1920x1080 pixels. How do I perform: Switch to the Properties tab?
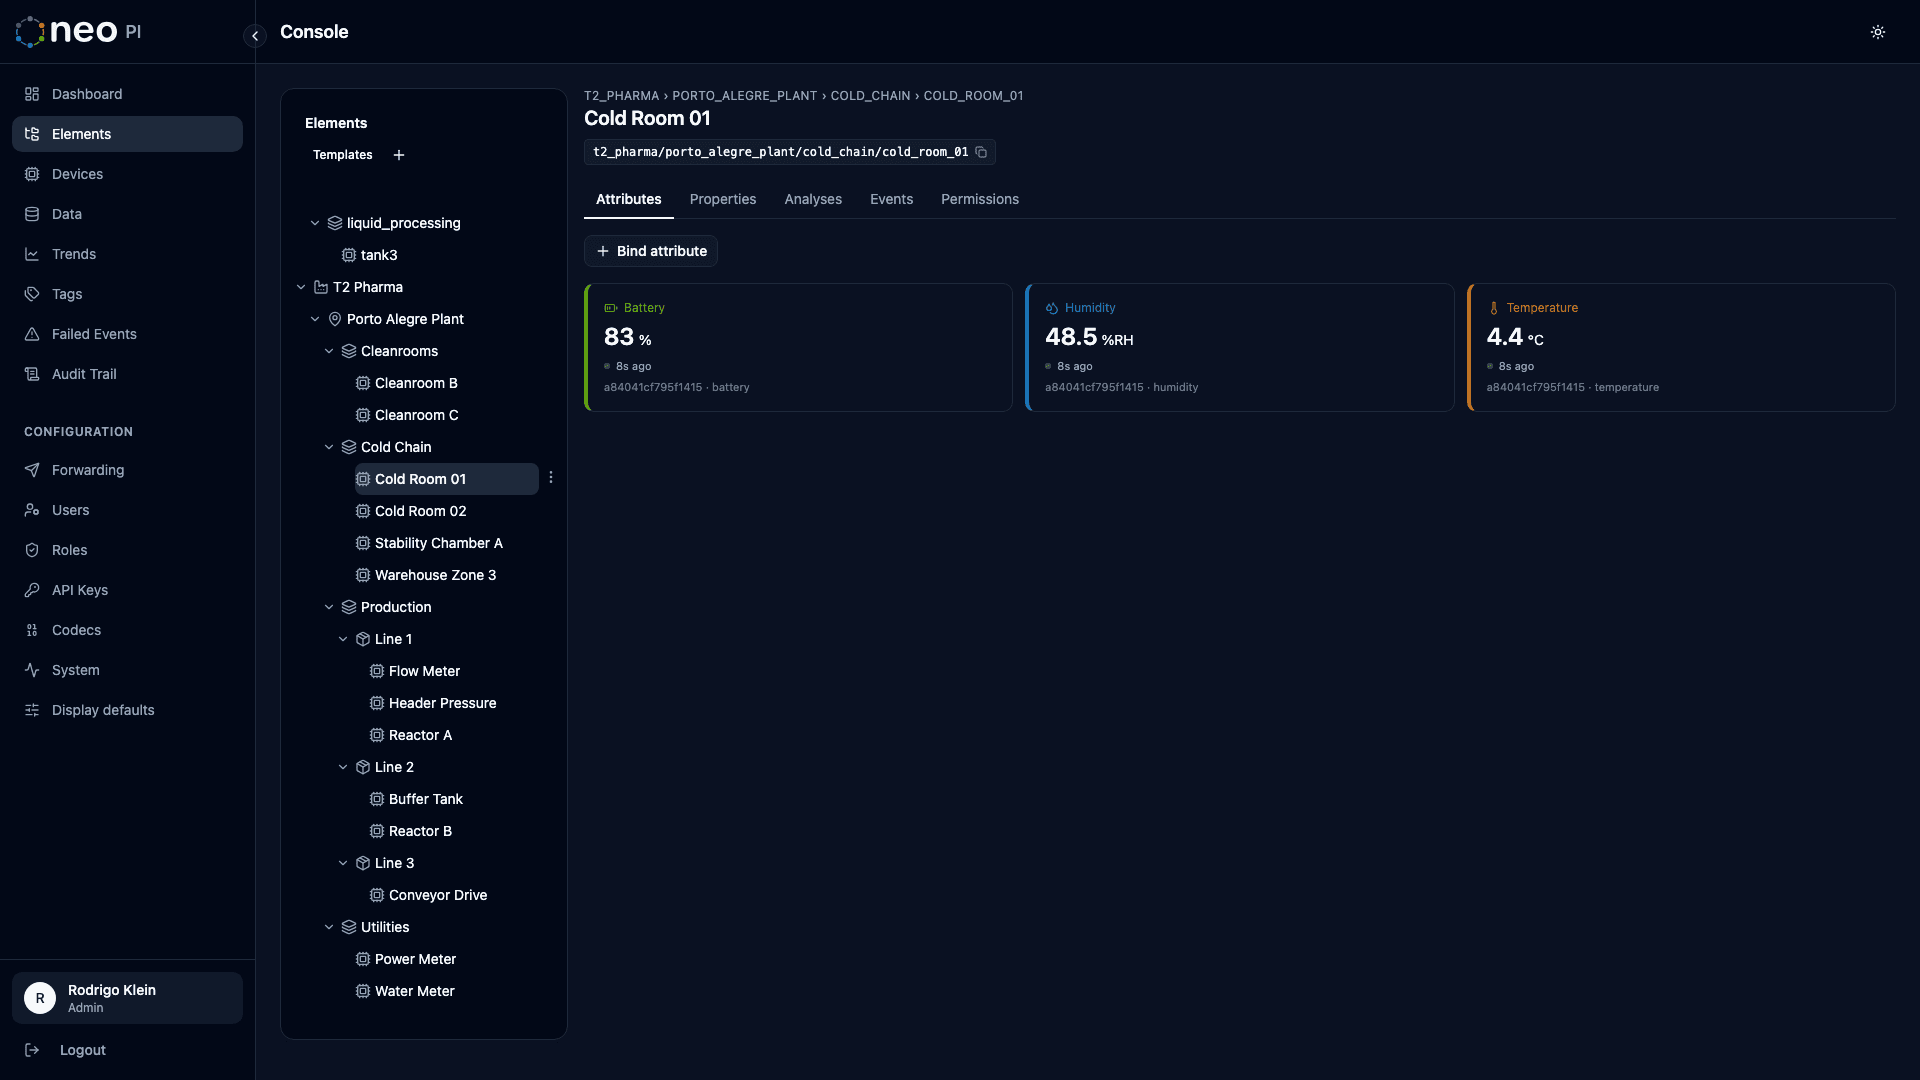click(x=723, y=199)
